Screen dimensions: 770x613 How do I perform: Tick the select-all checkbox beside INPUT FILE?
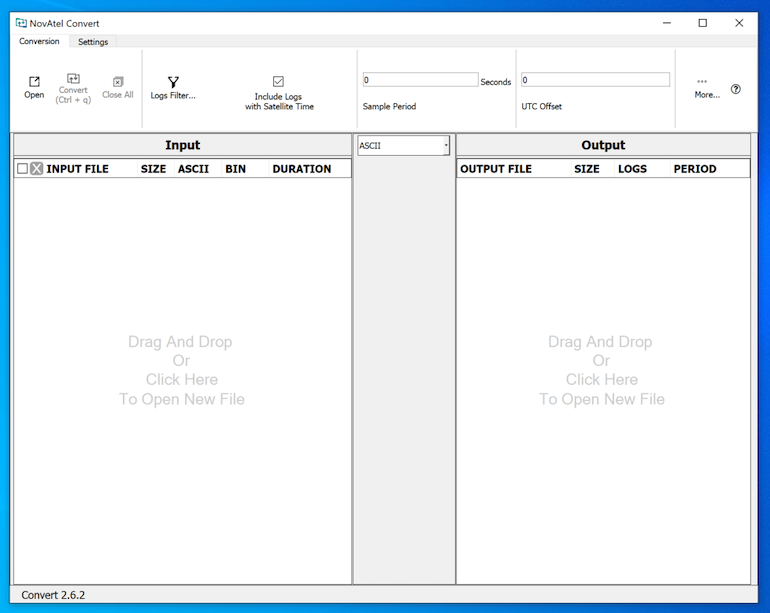[x=22, y=168]
